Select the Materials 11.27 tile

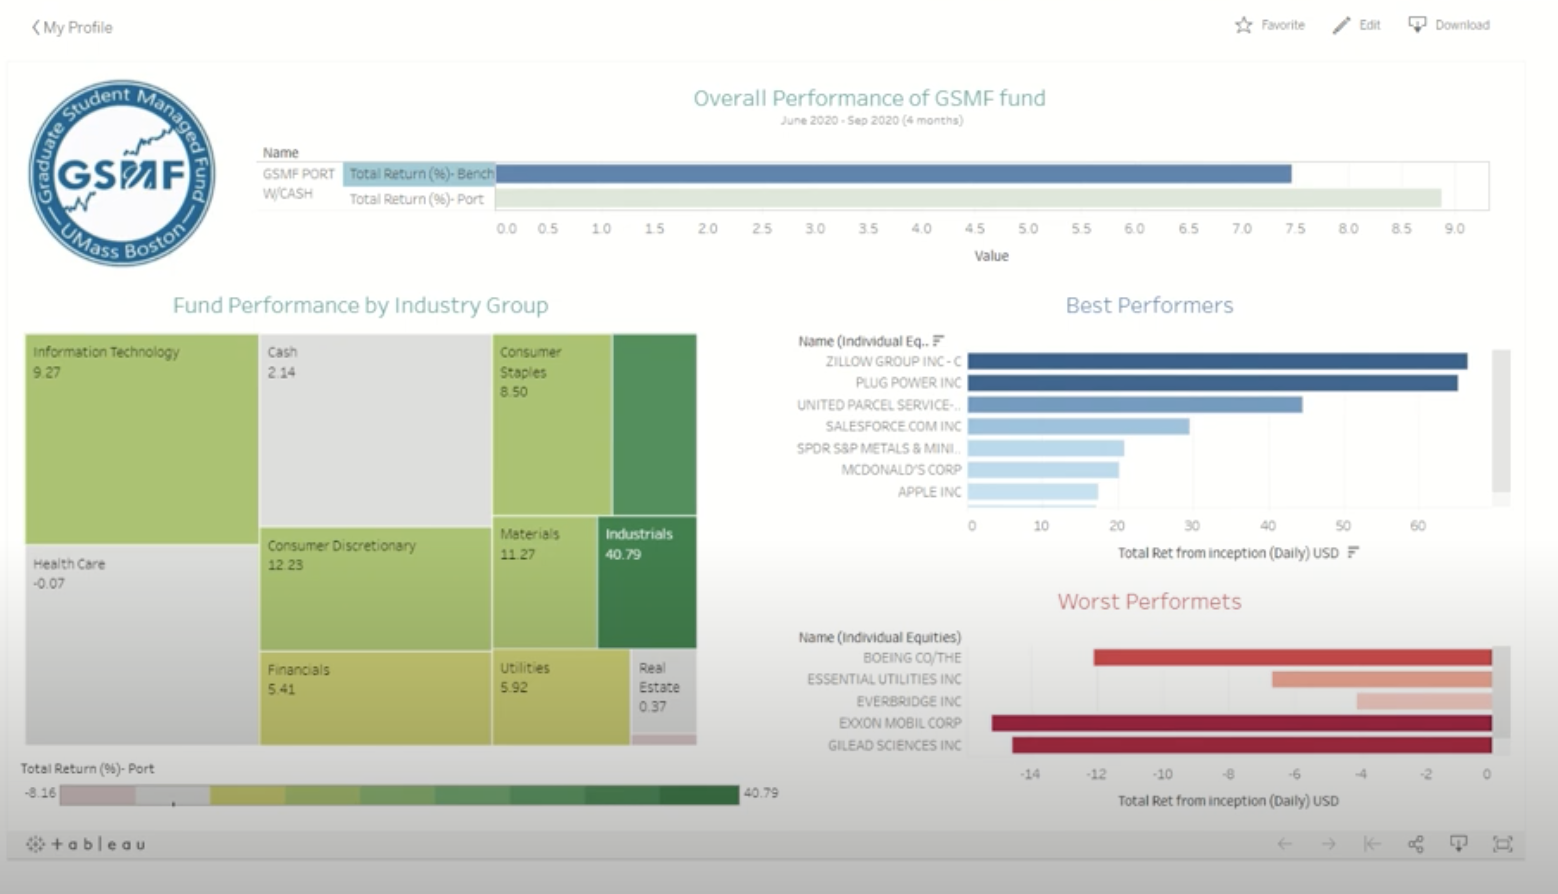coord(545,582)
